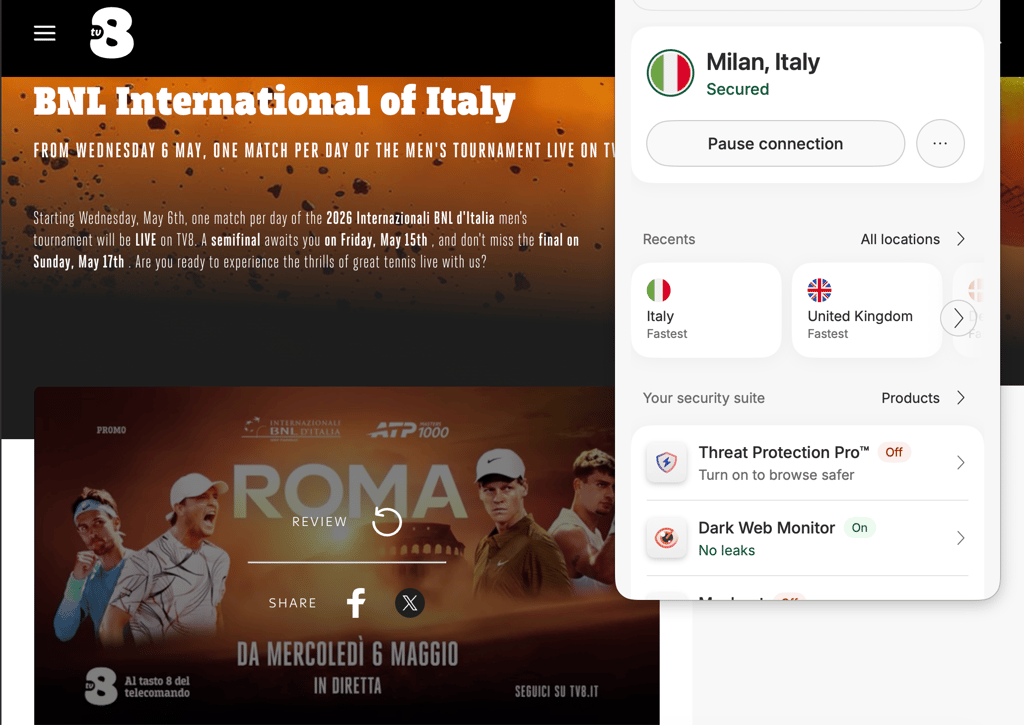Viewport: 1024px width, 725px height.
Task: Click the Italy flag in Recents
Action: tap(658, 290)
